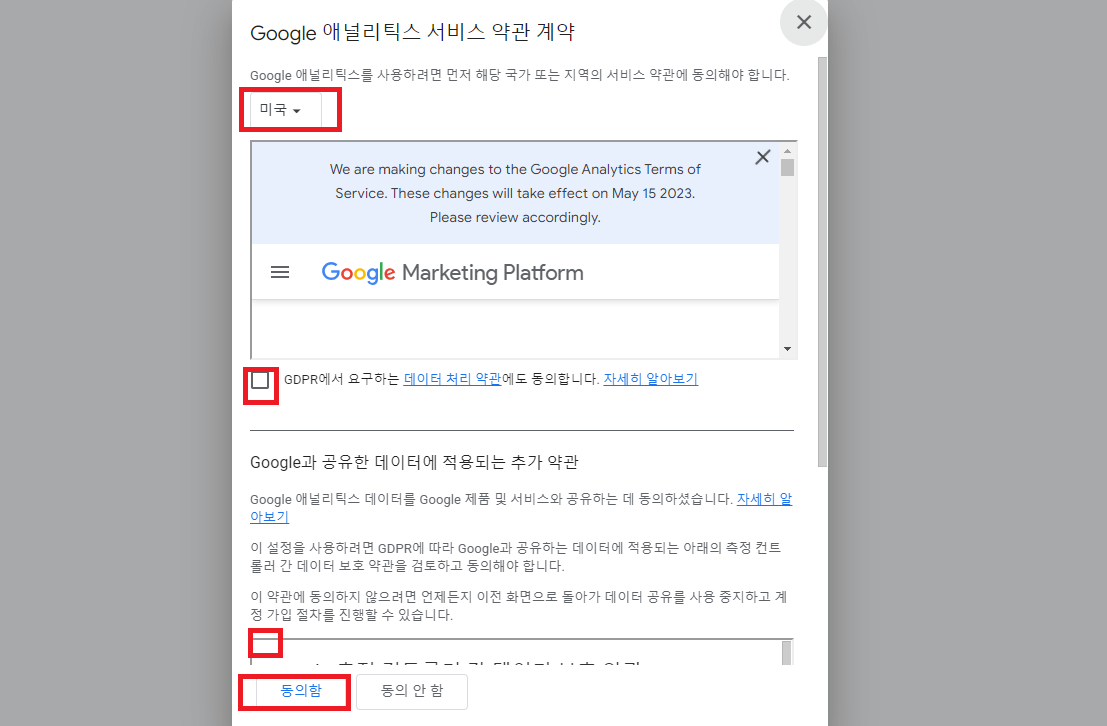Click the notice text 'Please review accordingly.'
Image resolution: width=1107 pixels, height=726 pixels.
[x=515, y=218]
